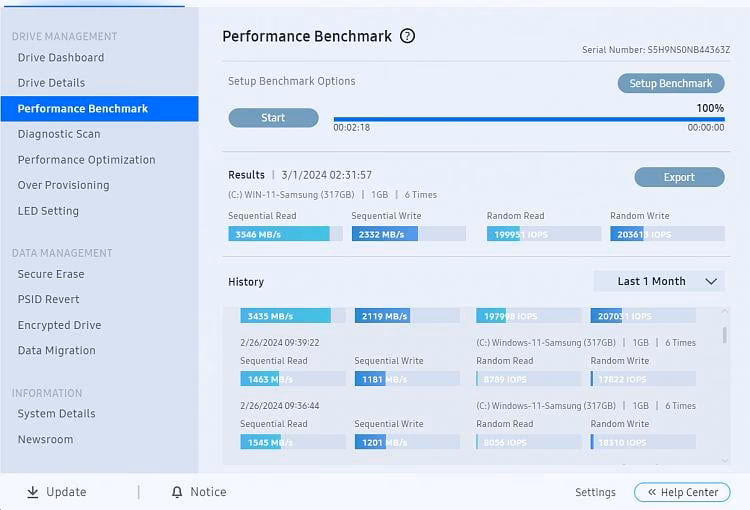Open Data Migration page

pyautogui.click(x=57, y=351)
